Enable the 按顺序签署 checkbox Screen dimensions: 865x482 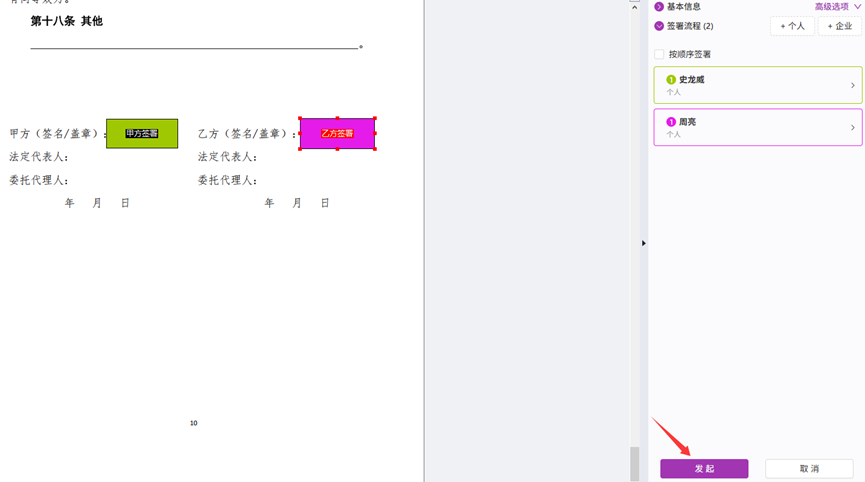click(x=659, y=54)
